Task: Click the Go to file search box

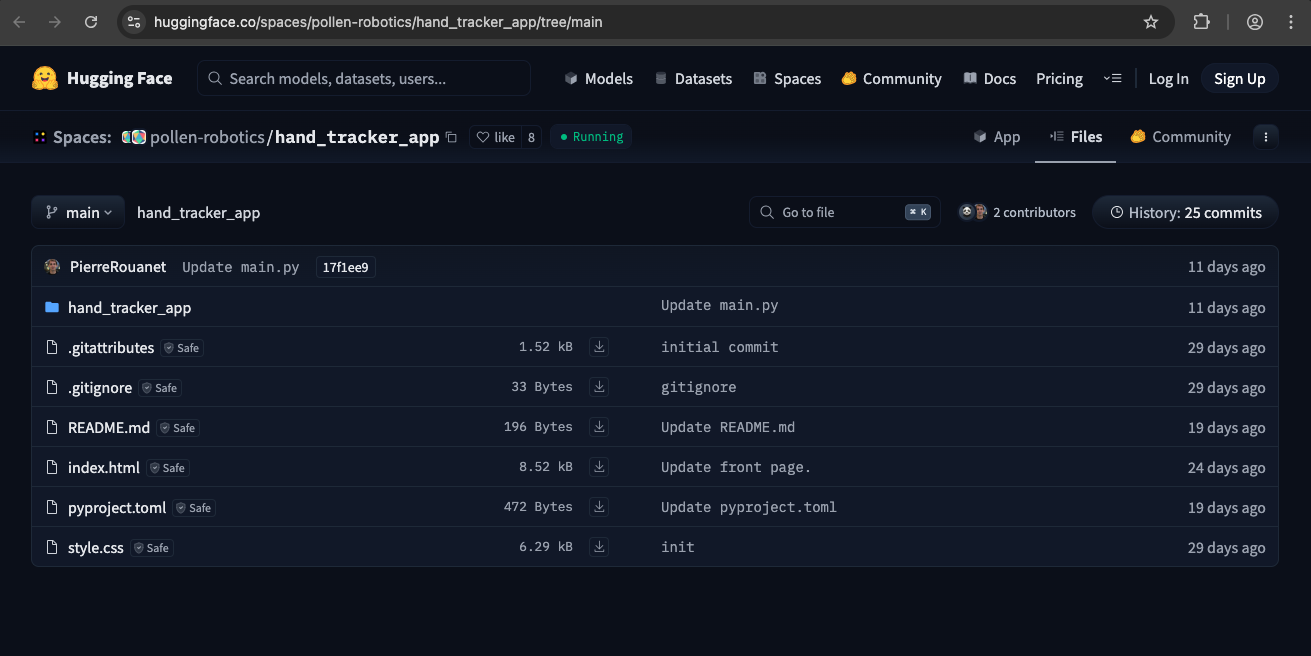Action: coord(845,212)
